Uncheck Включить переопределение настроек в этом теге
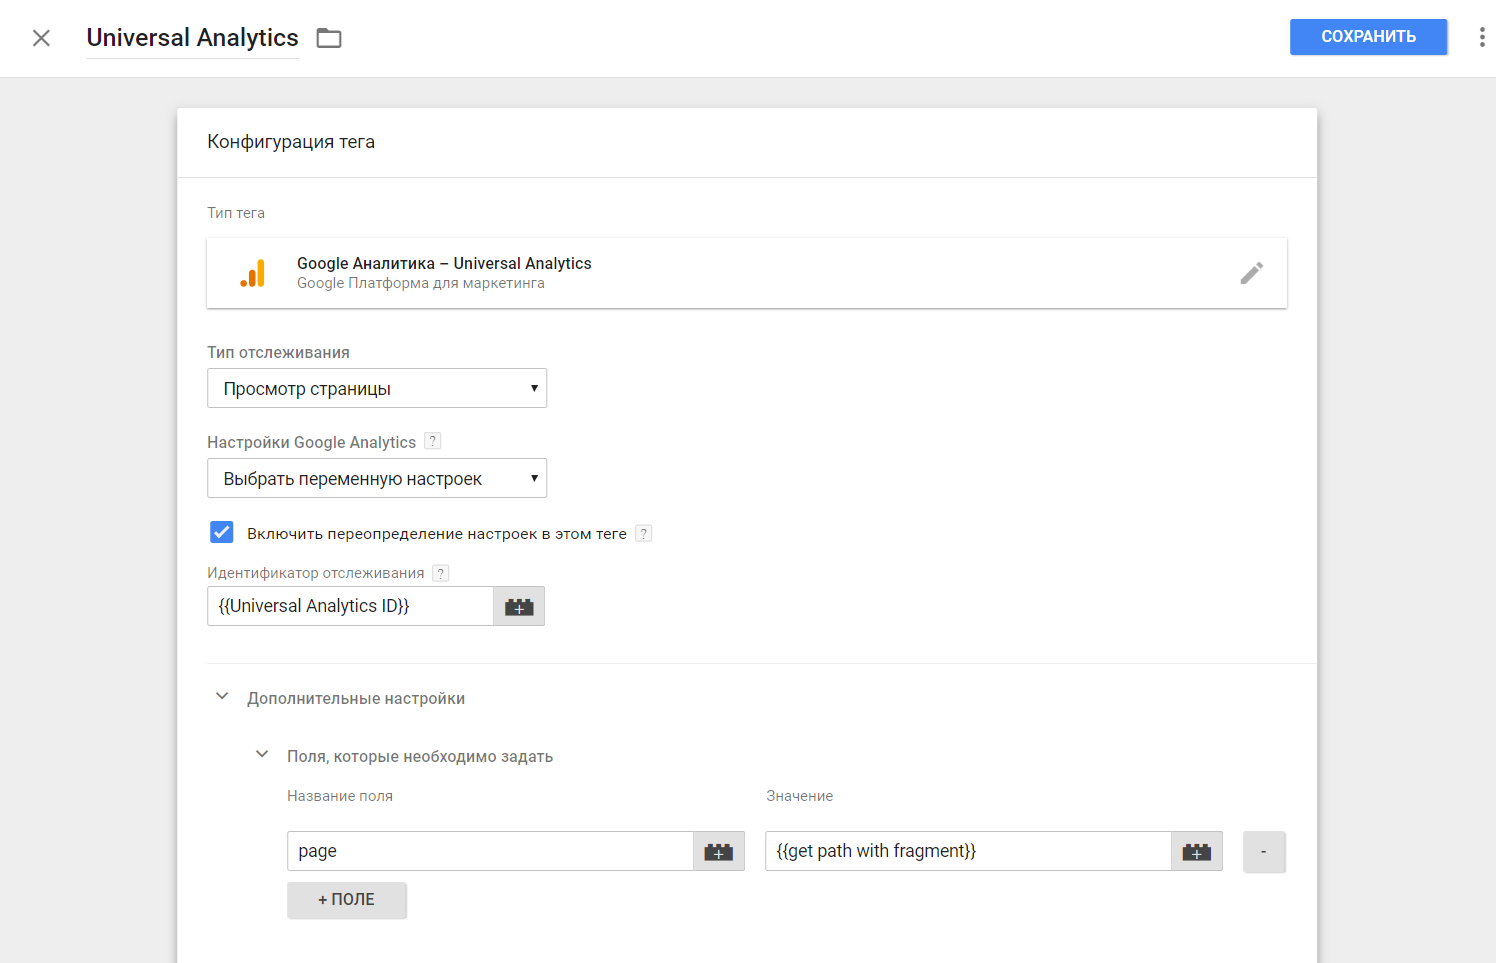This screenshot has width=1496, height=963. point(222,532)
